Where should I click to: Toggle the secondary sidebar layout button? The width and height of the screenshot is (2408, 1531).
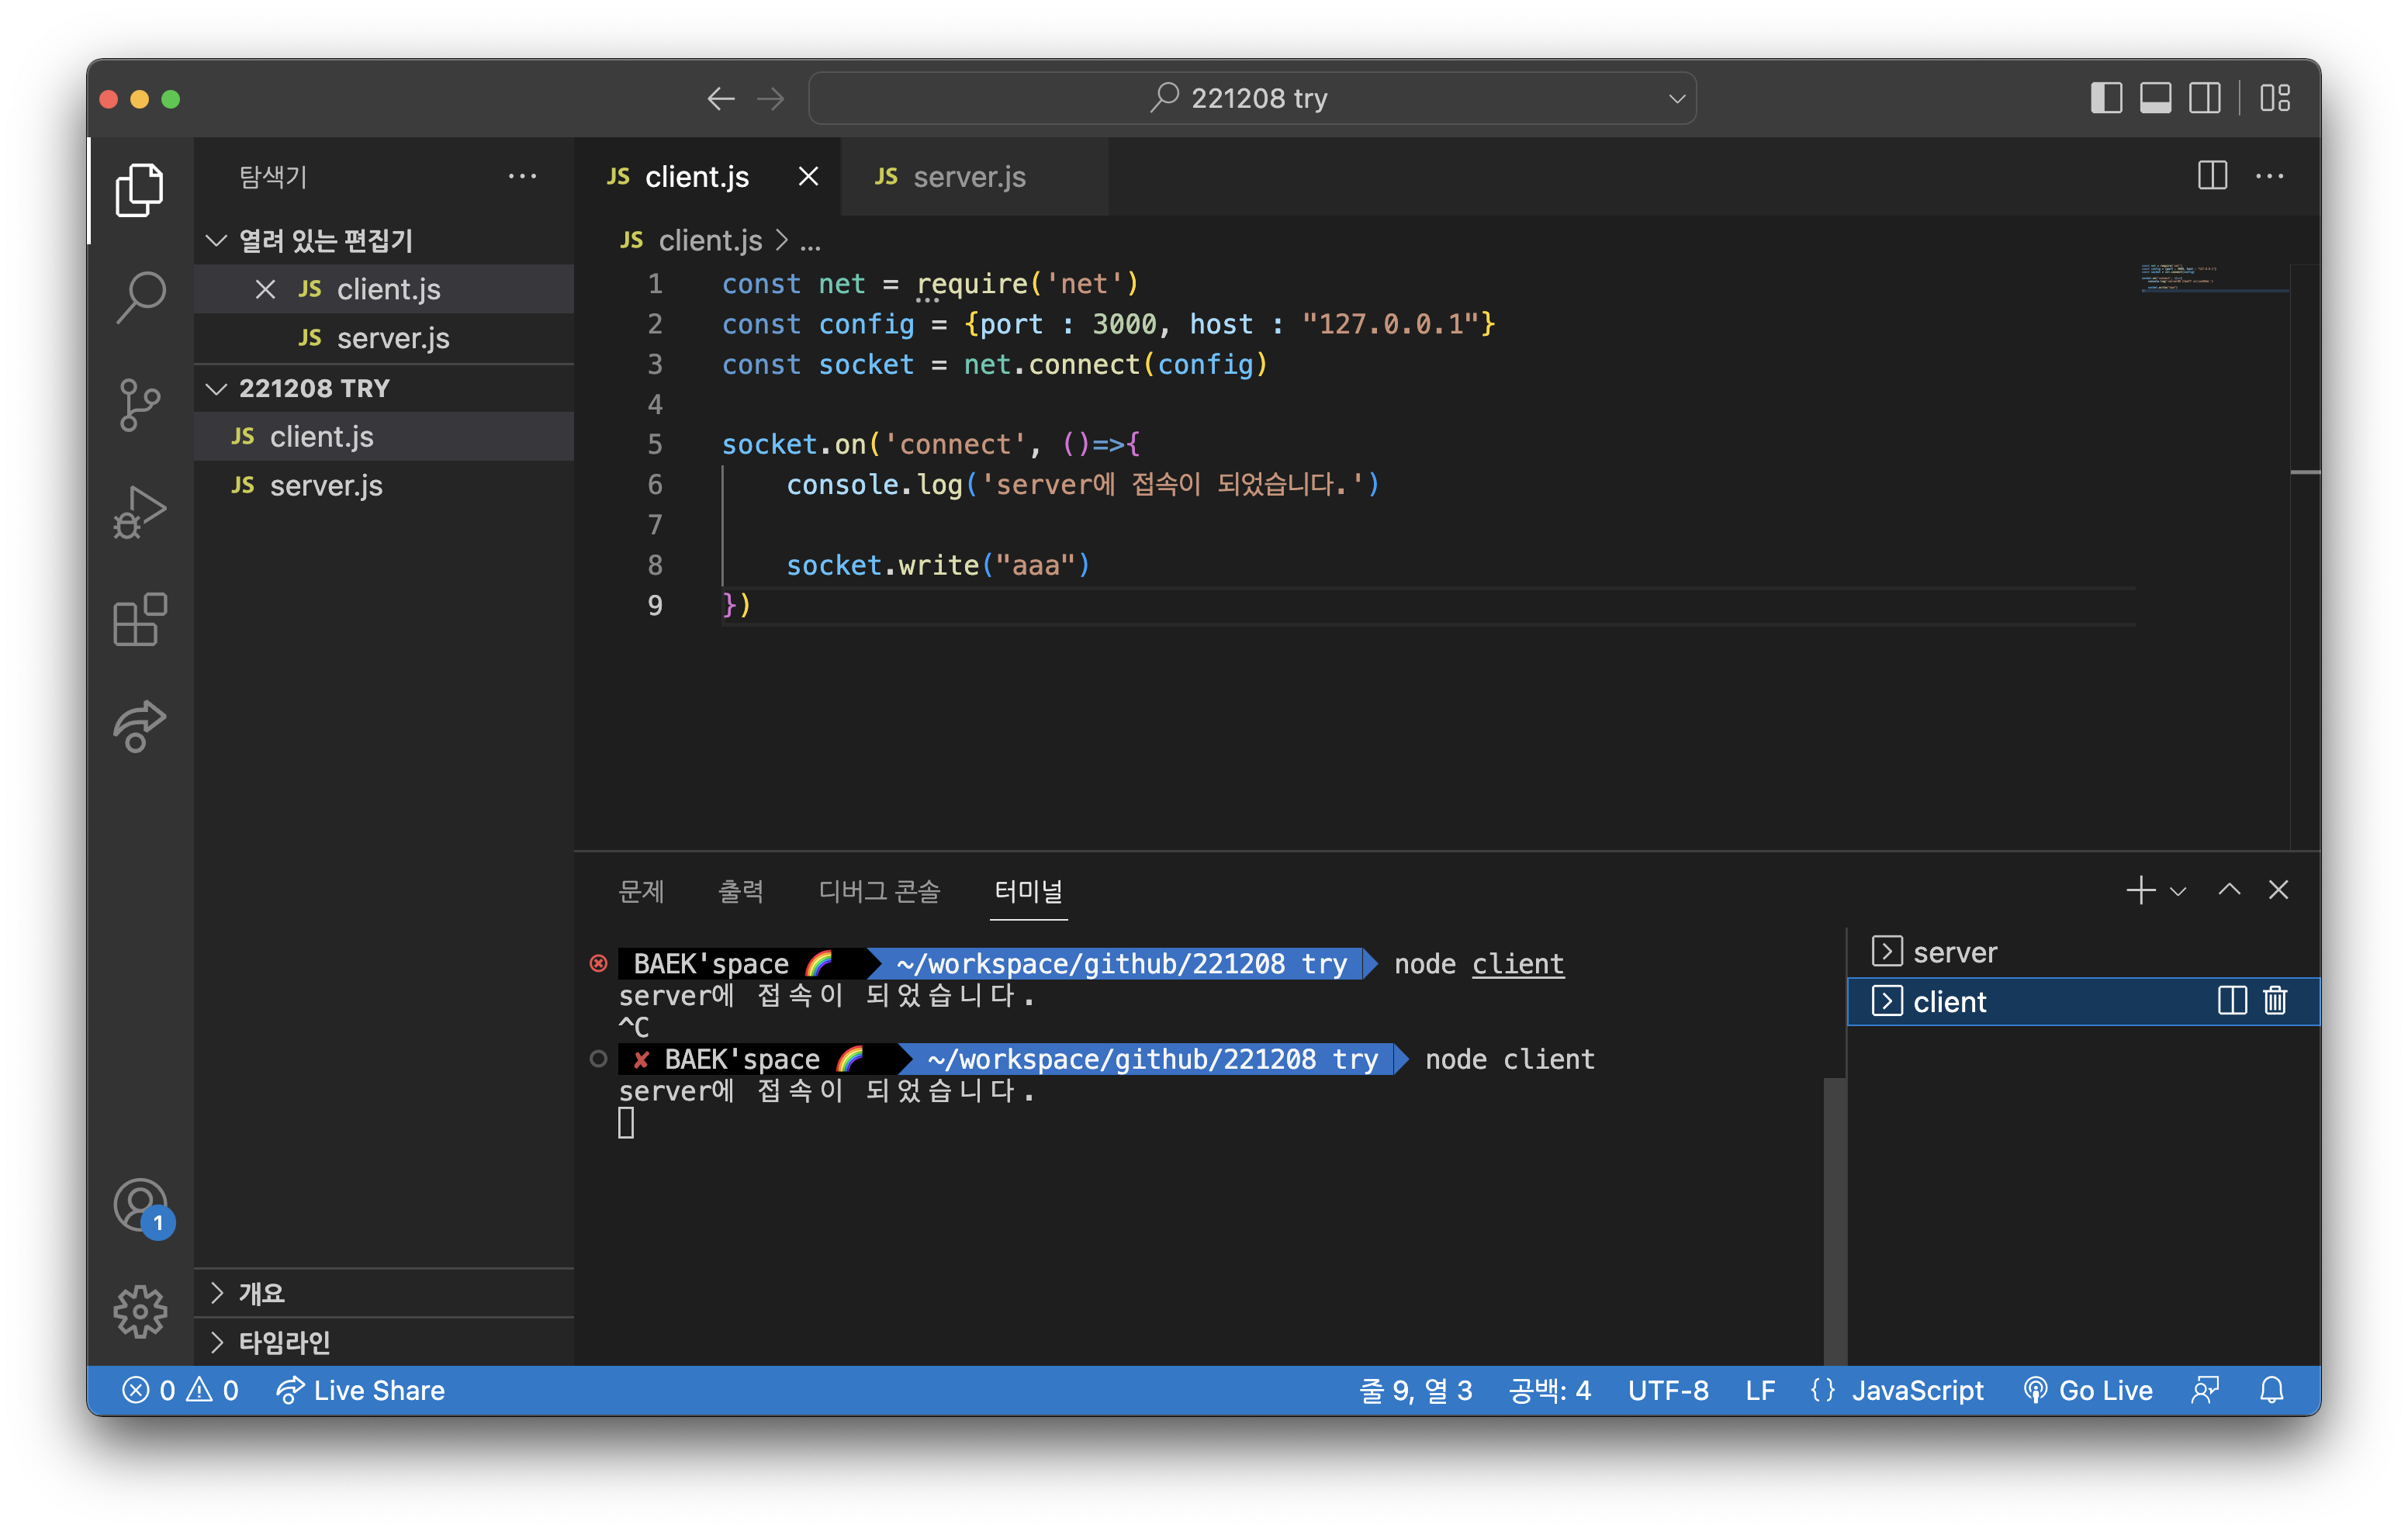2204,98
